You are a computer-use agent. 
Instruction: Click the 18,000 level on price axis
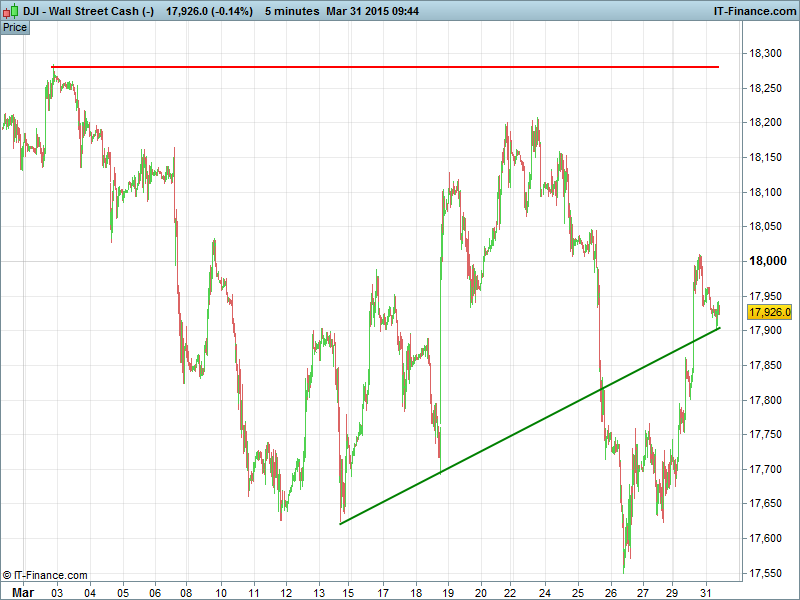769,261
